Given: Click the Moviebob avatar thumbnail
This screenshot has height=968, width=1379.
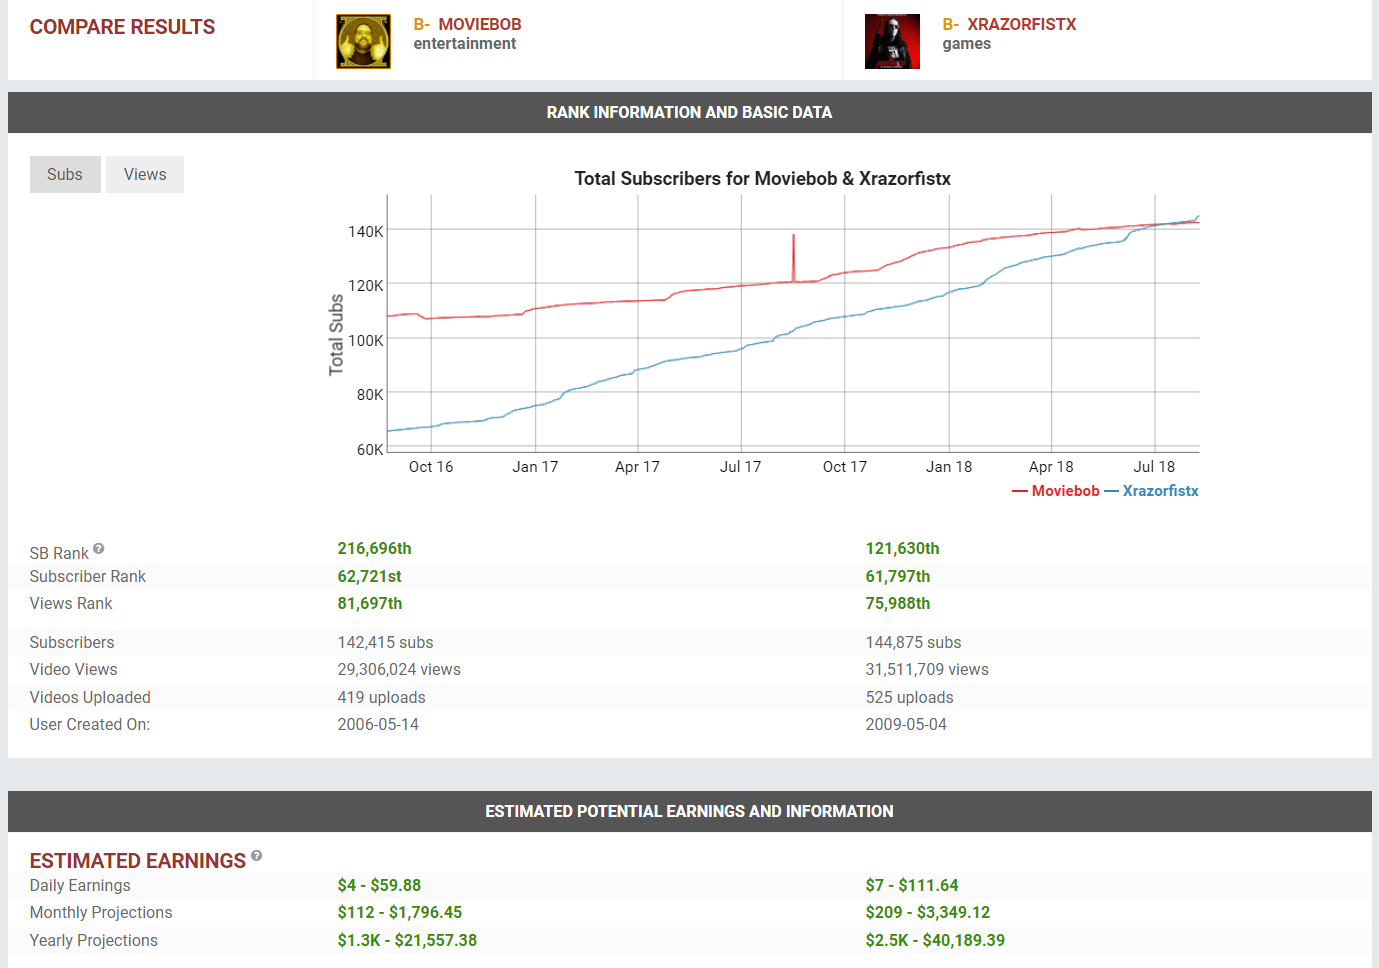Looking at the screenshot, I should coord(363,42).
